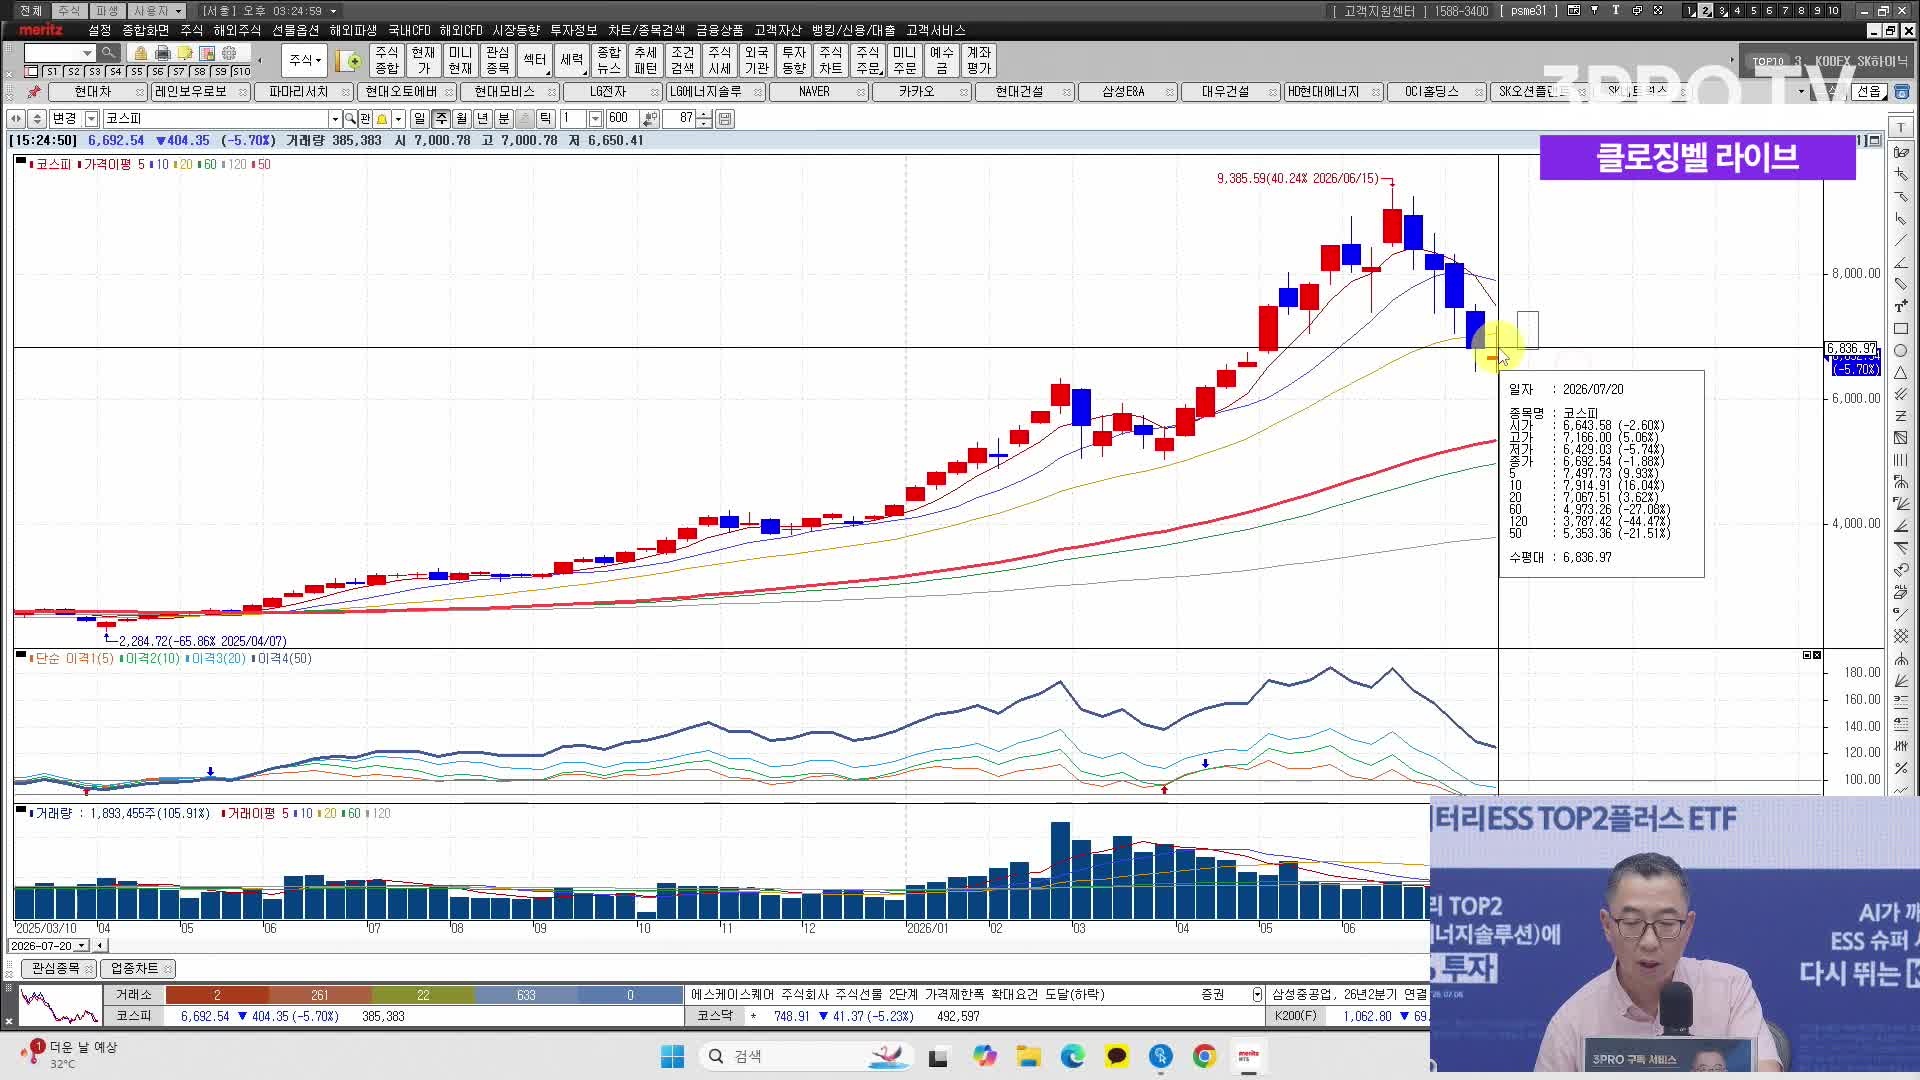Click the lock screen padlock icon
1920x1080 pixels.
[141, 53]
